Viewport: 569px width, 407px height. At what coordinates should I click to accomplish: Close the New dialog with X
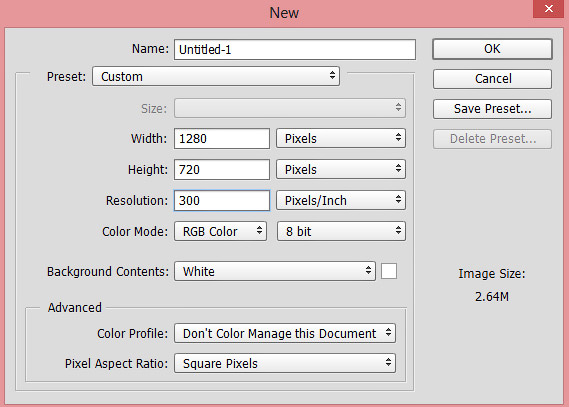tap(549, 8)
